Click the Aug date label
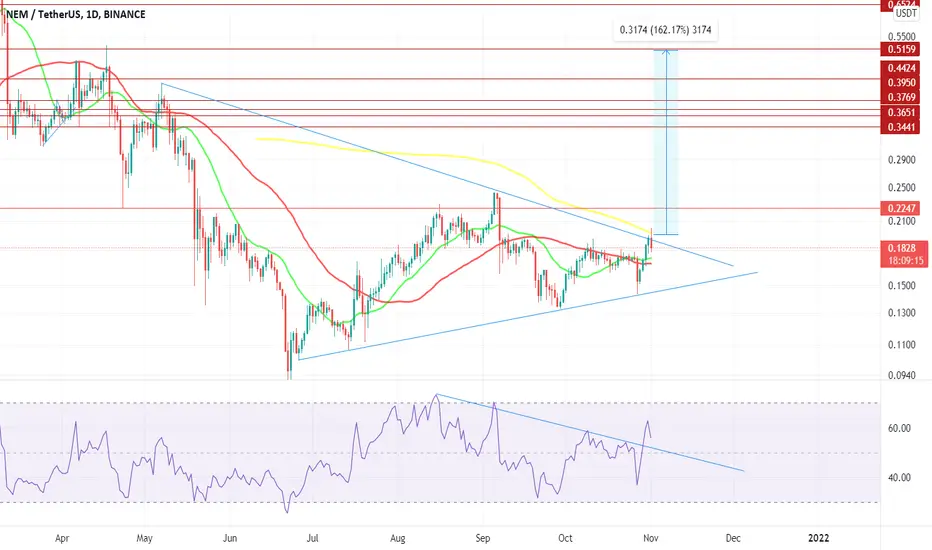932x550 pixels. coord(398,539)
